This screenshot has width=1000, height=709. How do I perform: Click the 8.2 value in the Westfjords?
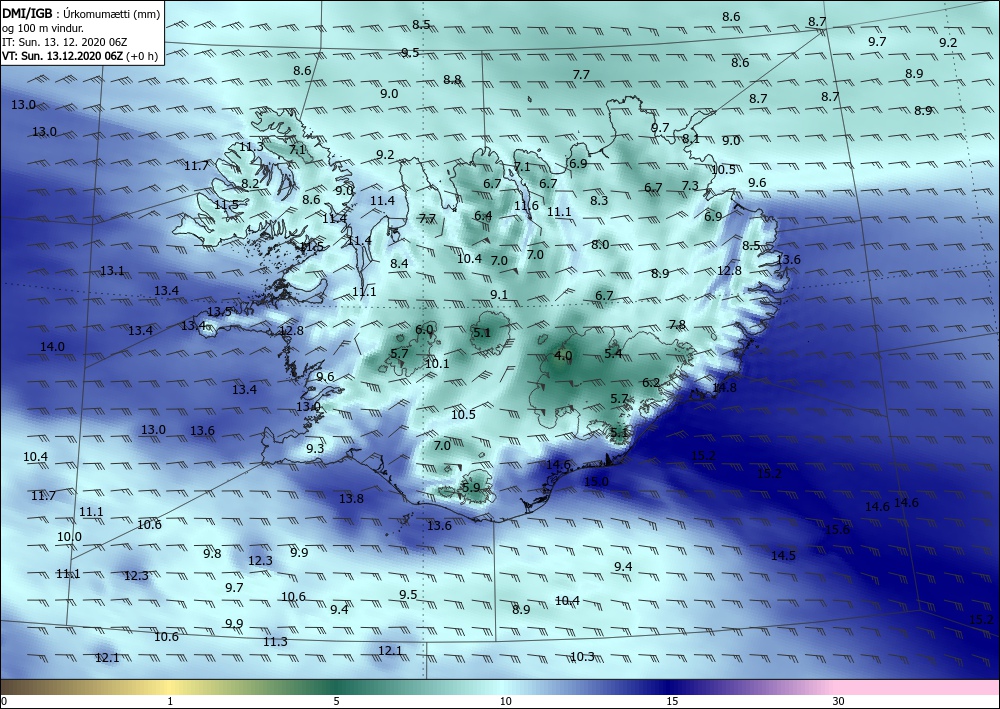pyautogui.click(x=250, y=184)
